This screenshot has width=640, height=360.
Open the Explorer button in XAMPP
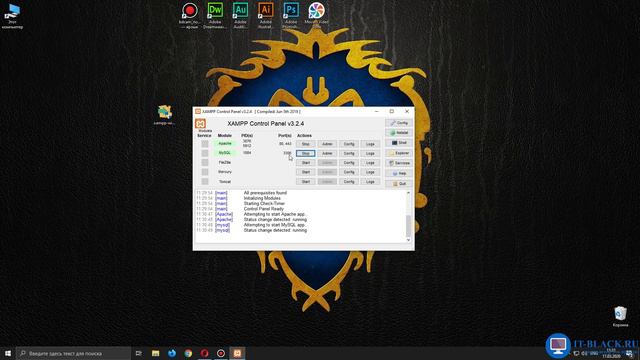399,153
